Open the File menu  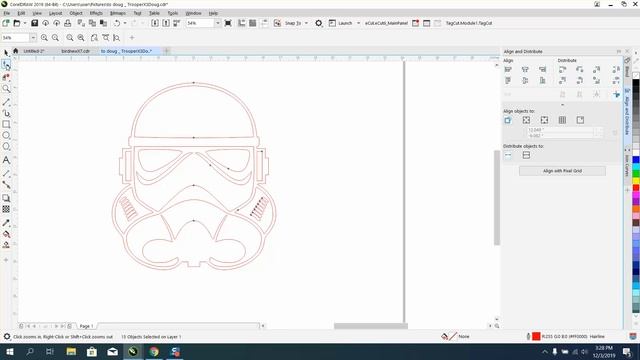(x=7, y=13)
